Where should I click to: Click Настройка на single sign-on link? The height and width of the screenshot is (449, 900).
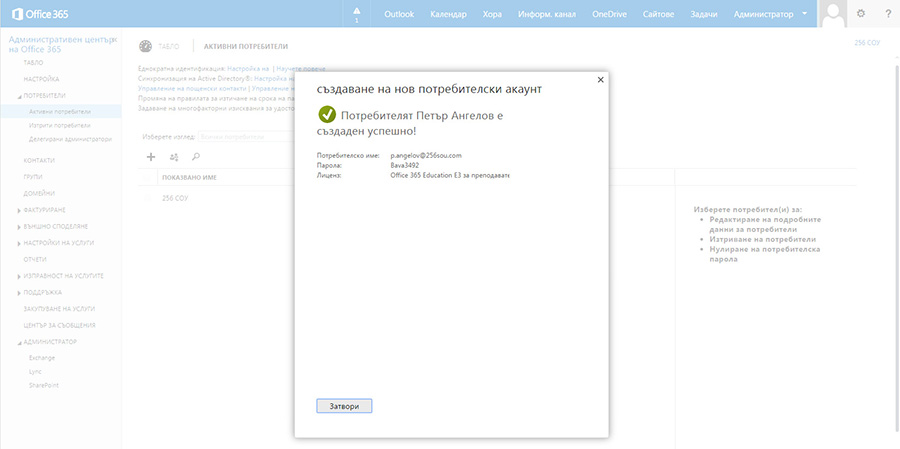point(248,68)
